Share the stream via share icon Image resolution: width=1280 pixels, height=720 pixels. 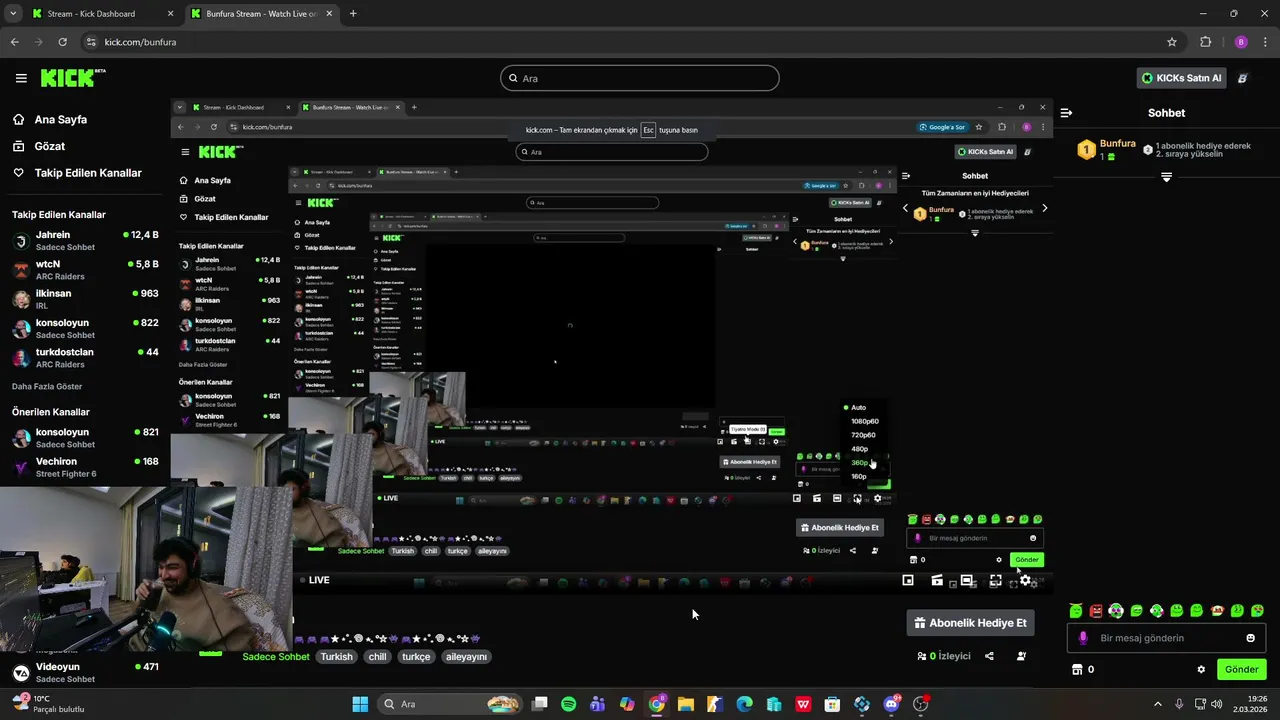[989, 656]
